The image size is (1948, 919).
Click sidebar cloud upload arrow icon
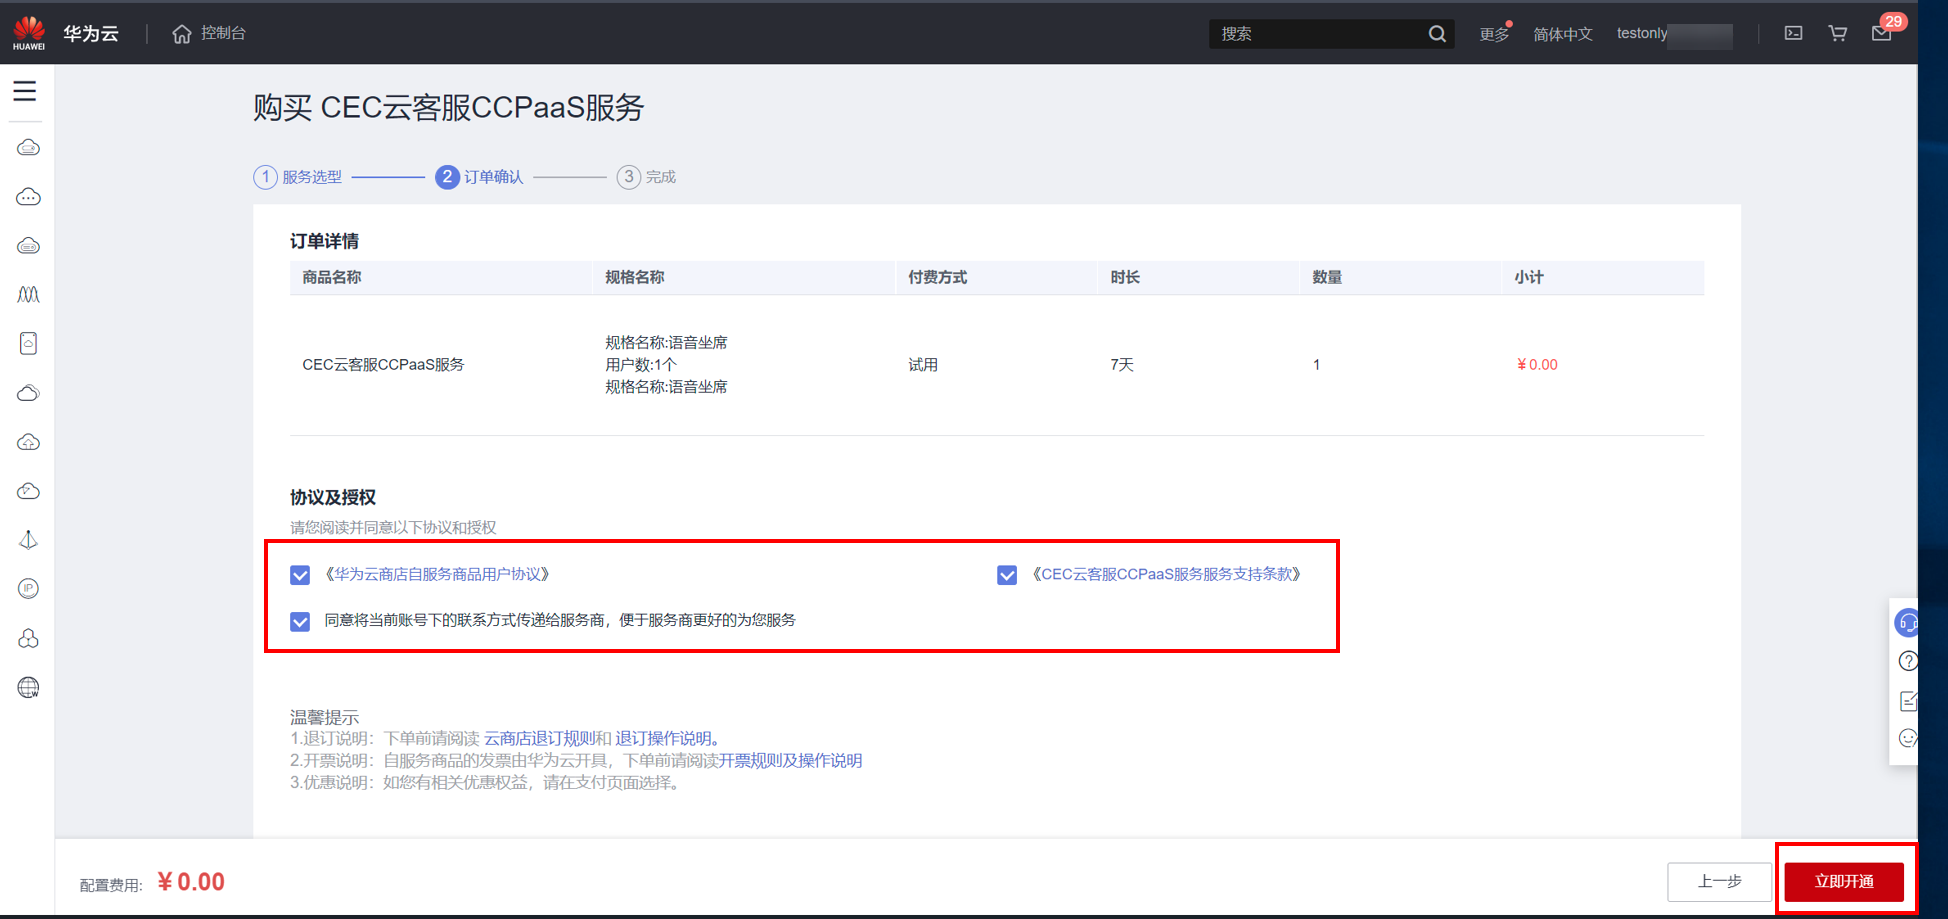(x=29, y=442)
